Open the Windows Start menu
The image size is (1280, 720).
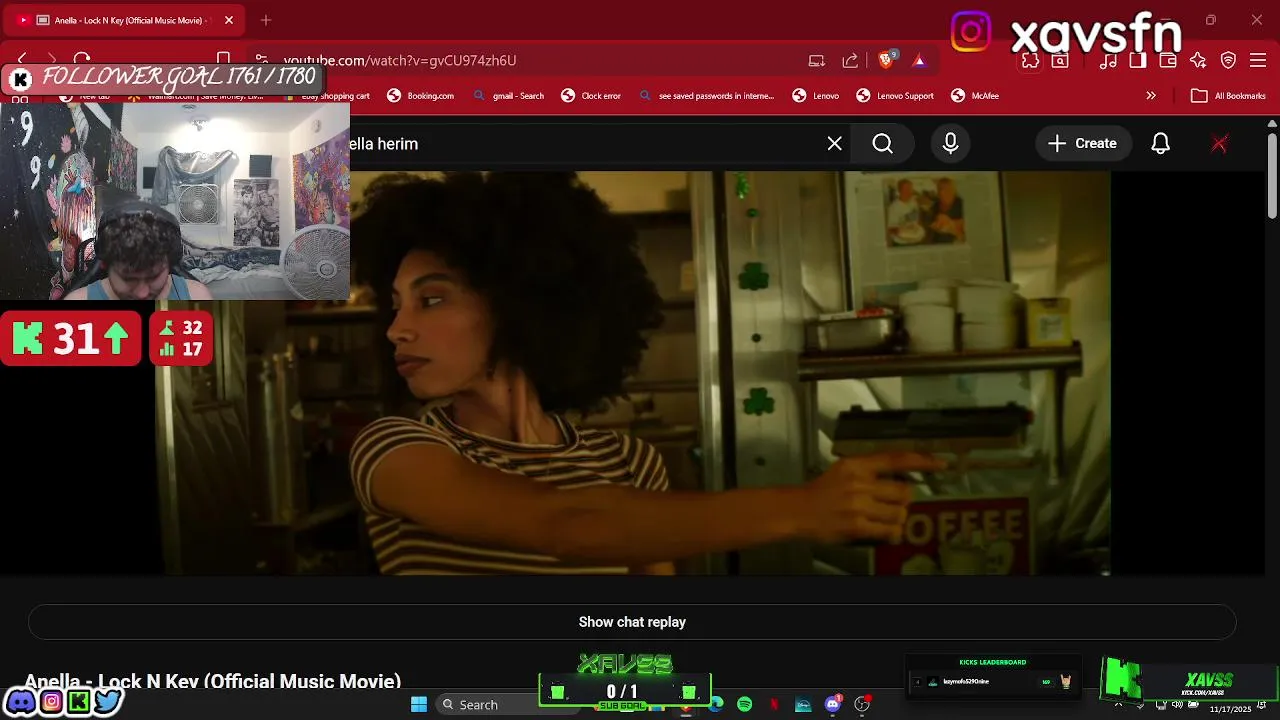tap(419, 704)
